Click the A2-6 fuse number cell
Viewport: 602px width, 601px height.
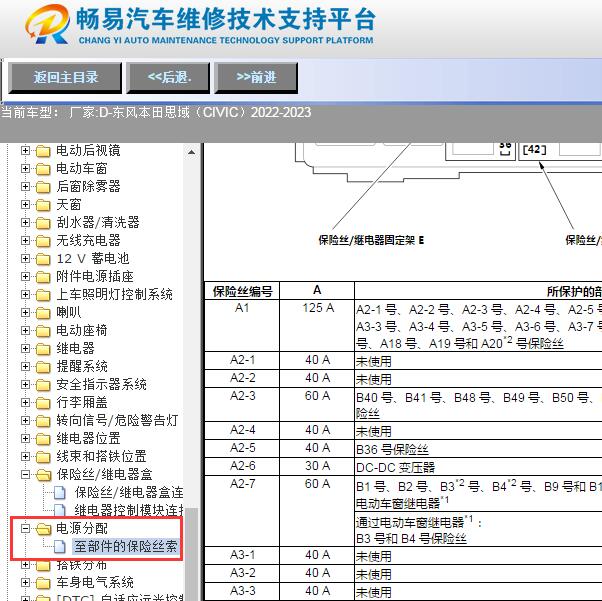[x=242, y=466]
